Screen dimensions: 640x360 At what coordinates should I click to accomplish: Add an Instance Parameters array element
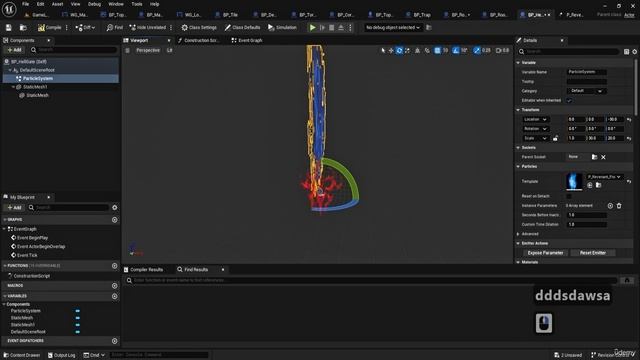pos(610,206)
